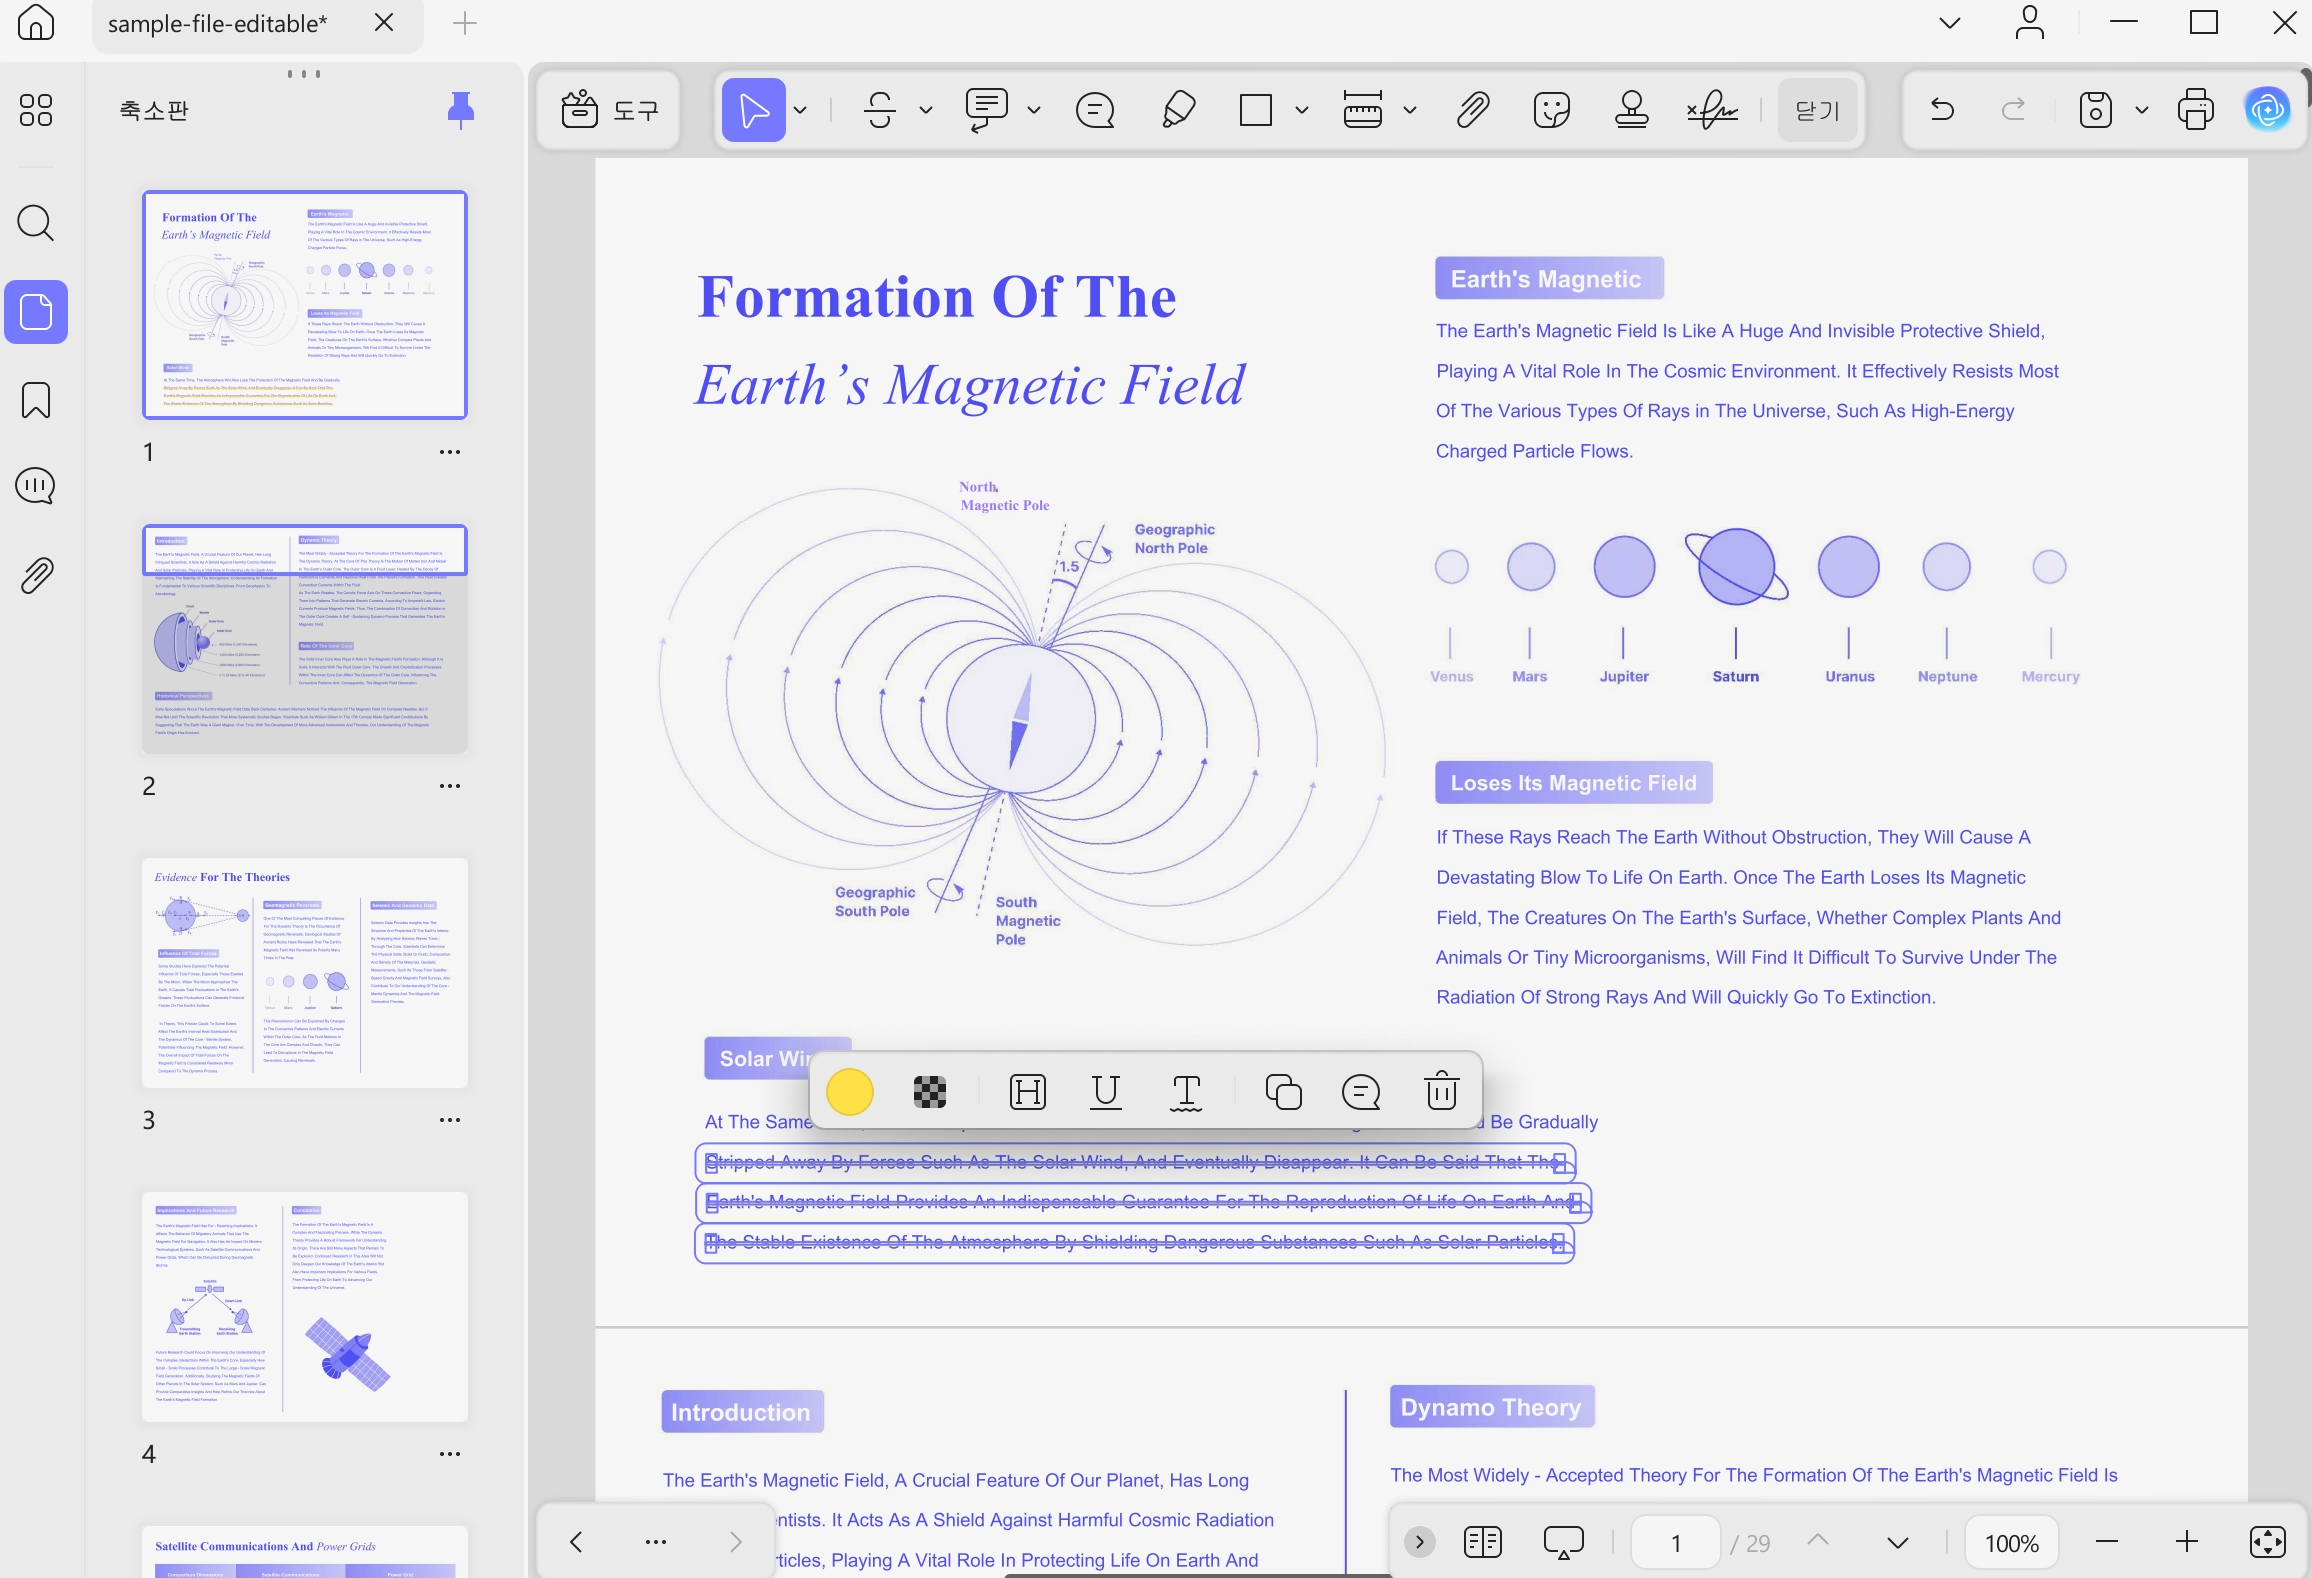Expand the text comment dropdown arrow
Image resolution: width=2312 pixels, height=1578 pixels.
(x=1034, y=110)
